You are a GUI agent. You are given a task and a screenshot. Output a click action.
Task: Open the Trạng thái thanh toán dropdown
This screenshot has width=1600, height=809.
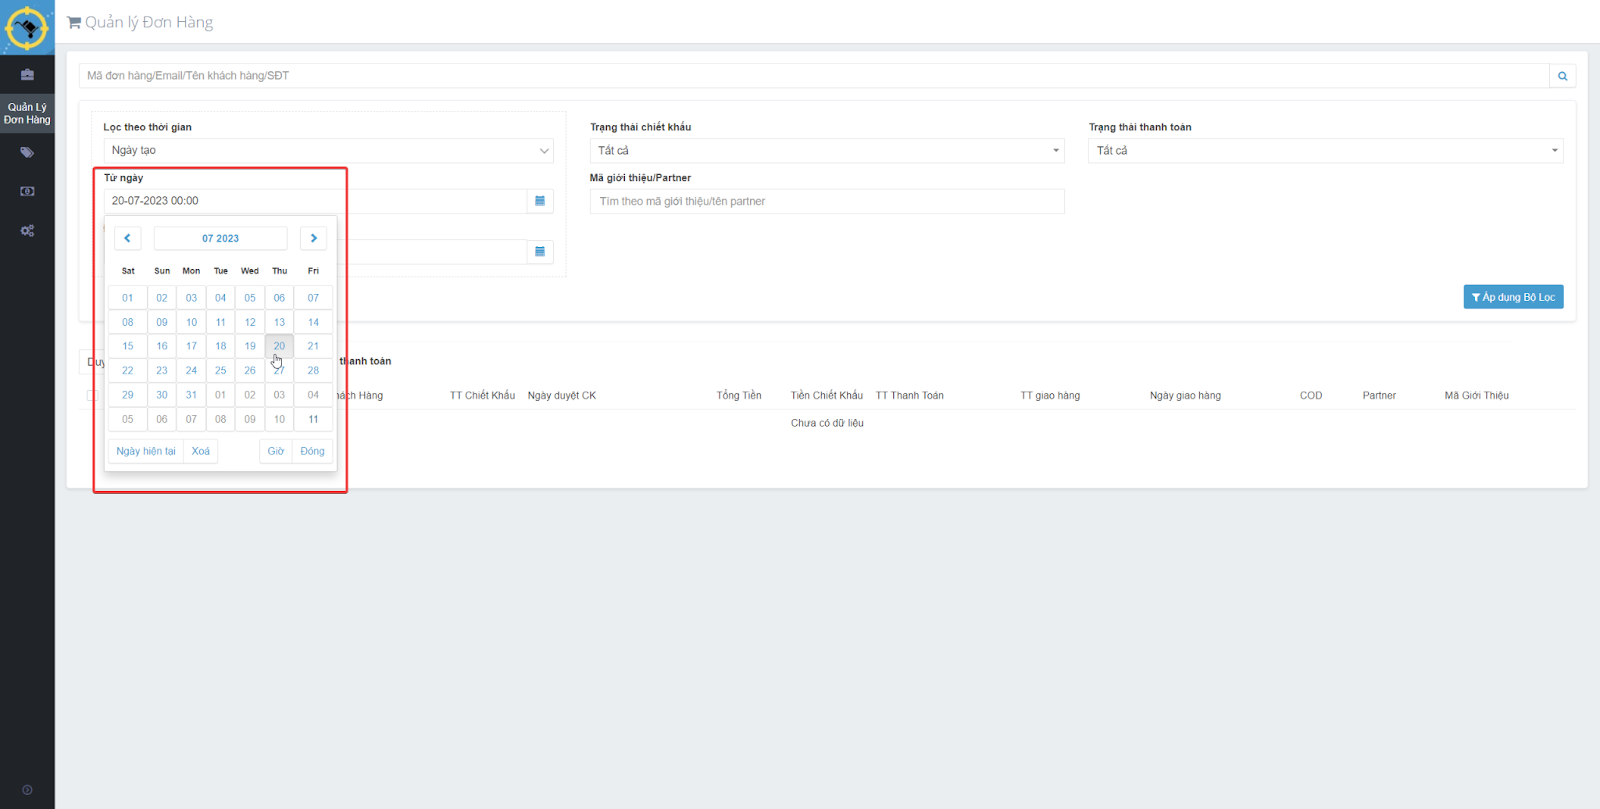coord(1325,151)
